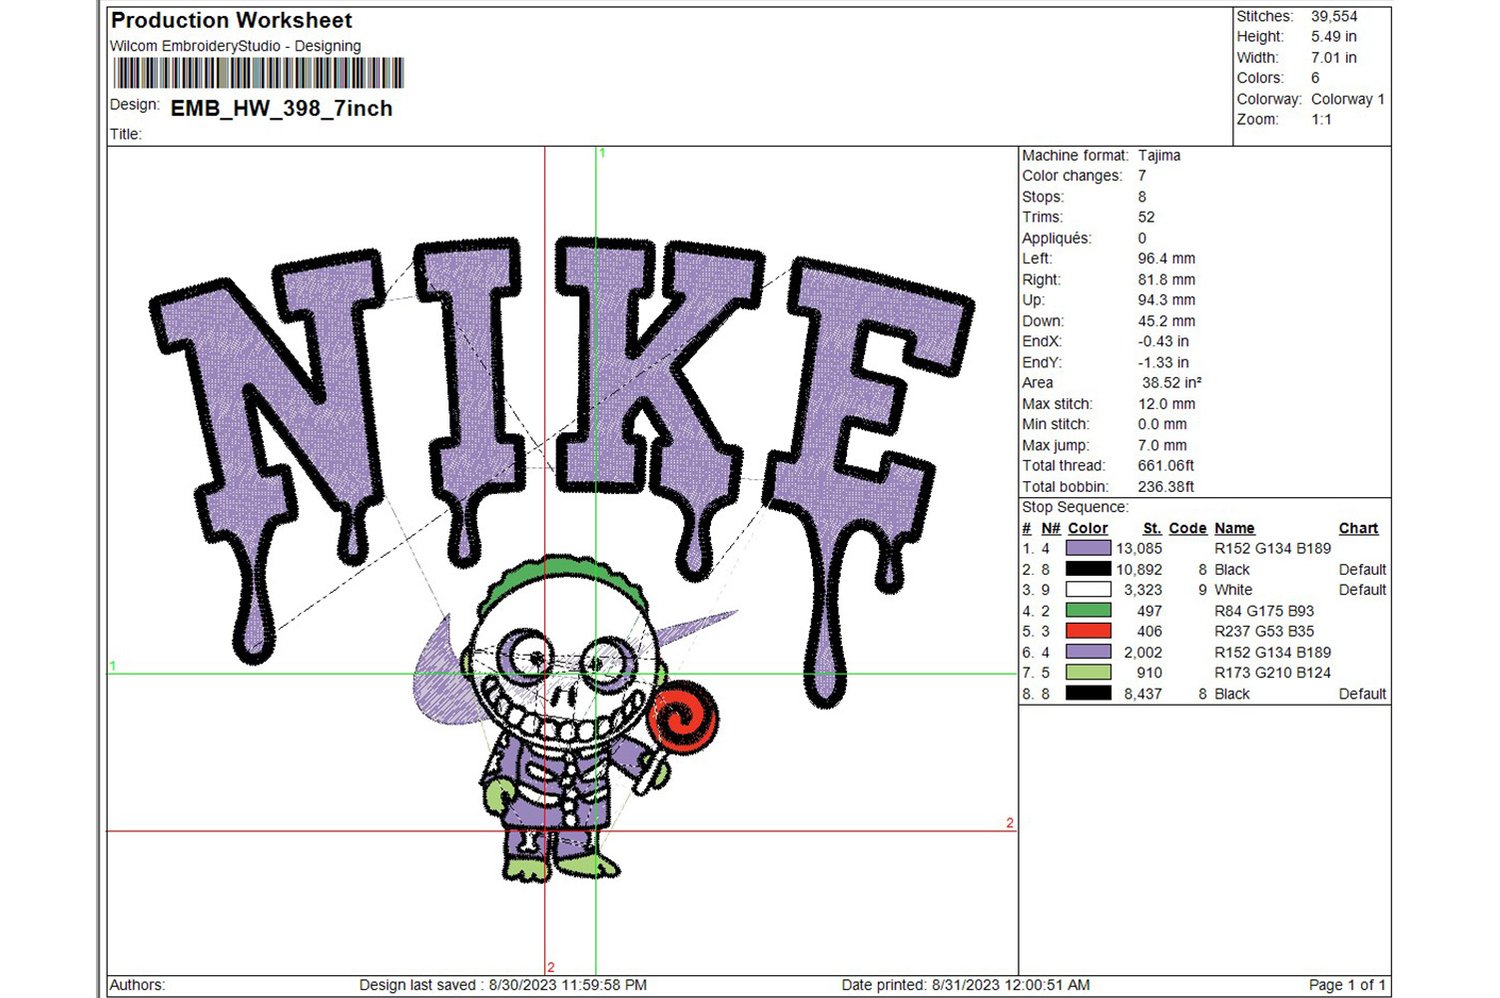Click the thread name "White"
The image size is (1500, 998).
[1233, 590]
